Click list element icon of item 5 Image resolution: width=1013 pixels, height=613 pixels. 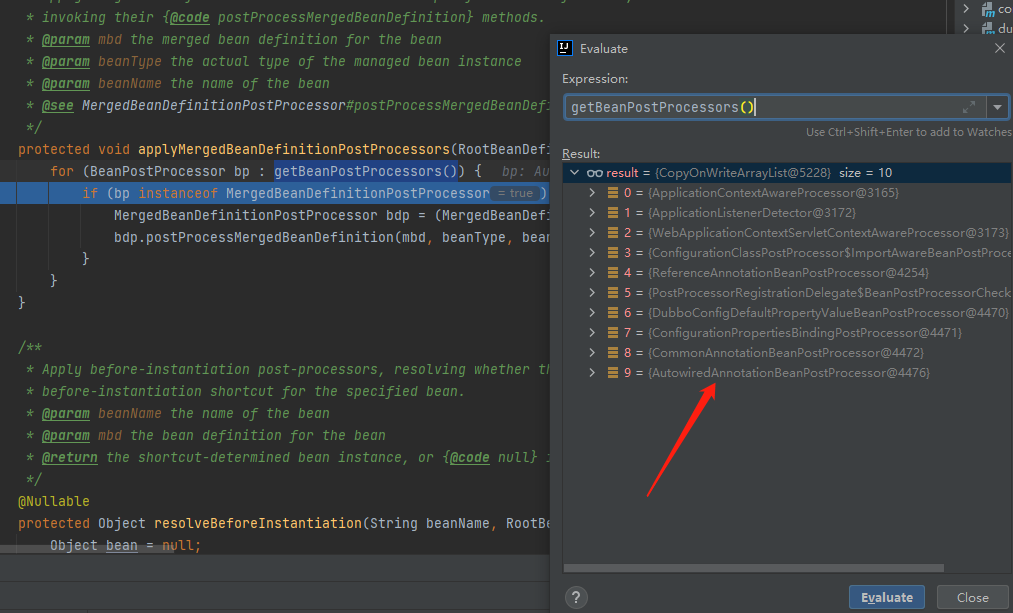612,293
